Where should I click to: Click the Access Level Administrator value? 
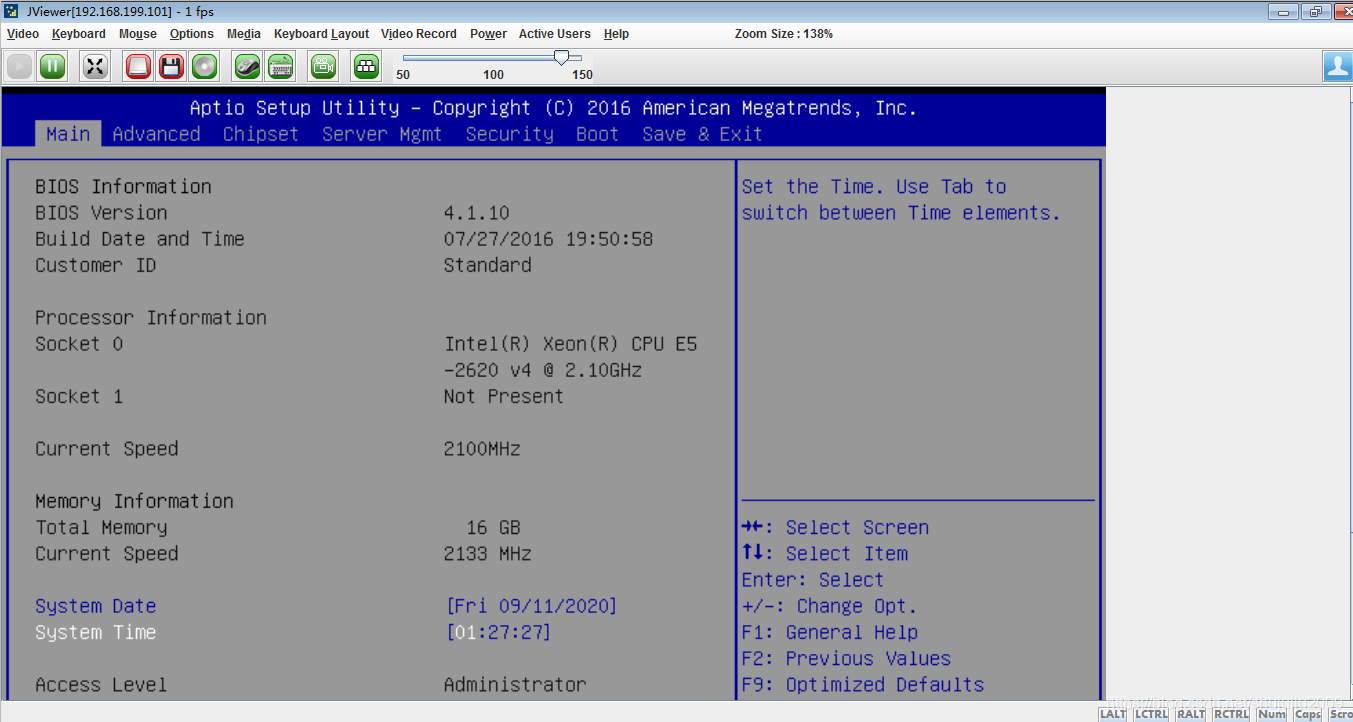point(515,685)
